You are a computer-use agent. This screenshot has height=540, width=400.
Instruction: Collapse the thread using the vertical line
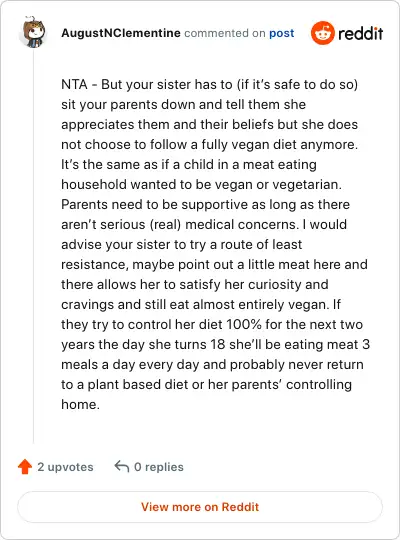pyautogui.click(x=33, y=246)
